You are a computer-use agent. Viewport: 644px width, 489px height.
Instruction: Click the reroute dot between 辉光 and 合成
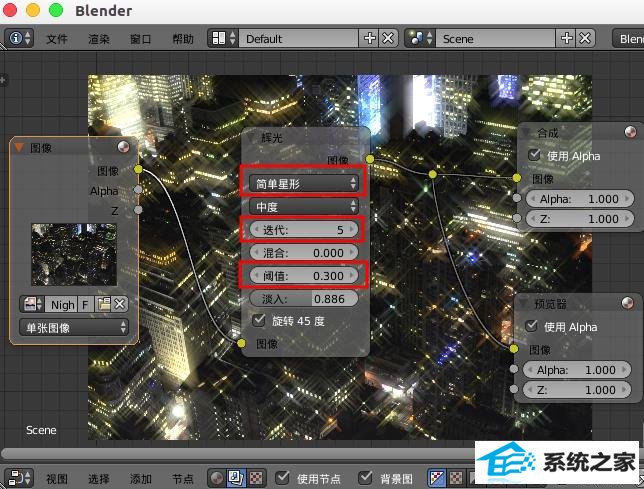432,174
